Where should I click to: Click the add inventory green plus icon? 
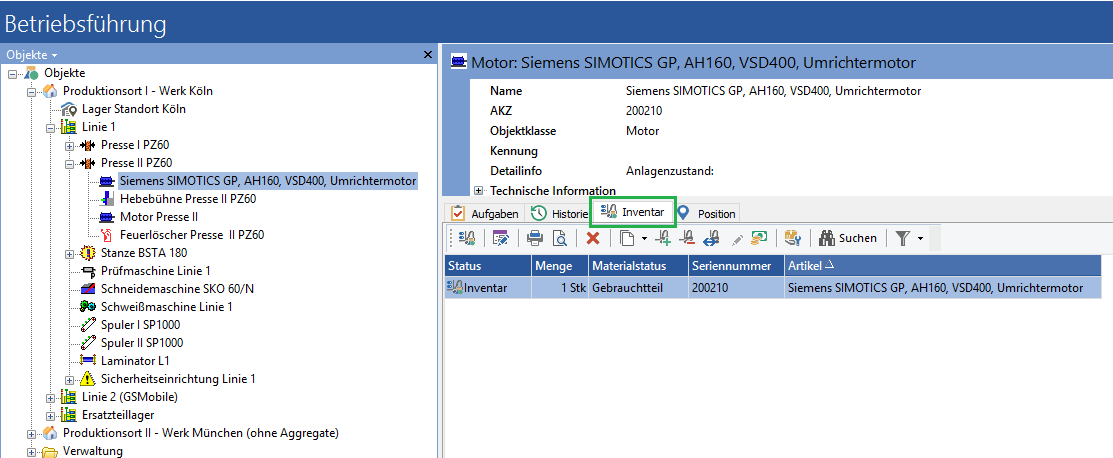click(664, 239)
